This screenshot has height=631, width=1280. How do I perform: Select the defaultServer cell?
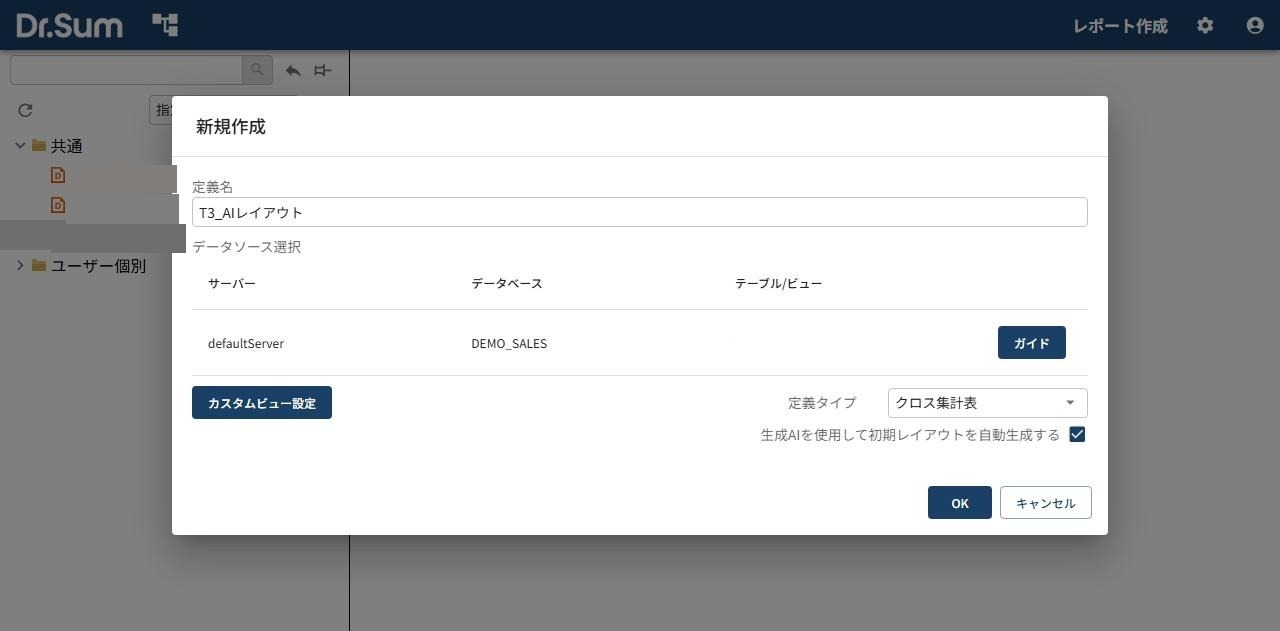[x=246, y=343]
